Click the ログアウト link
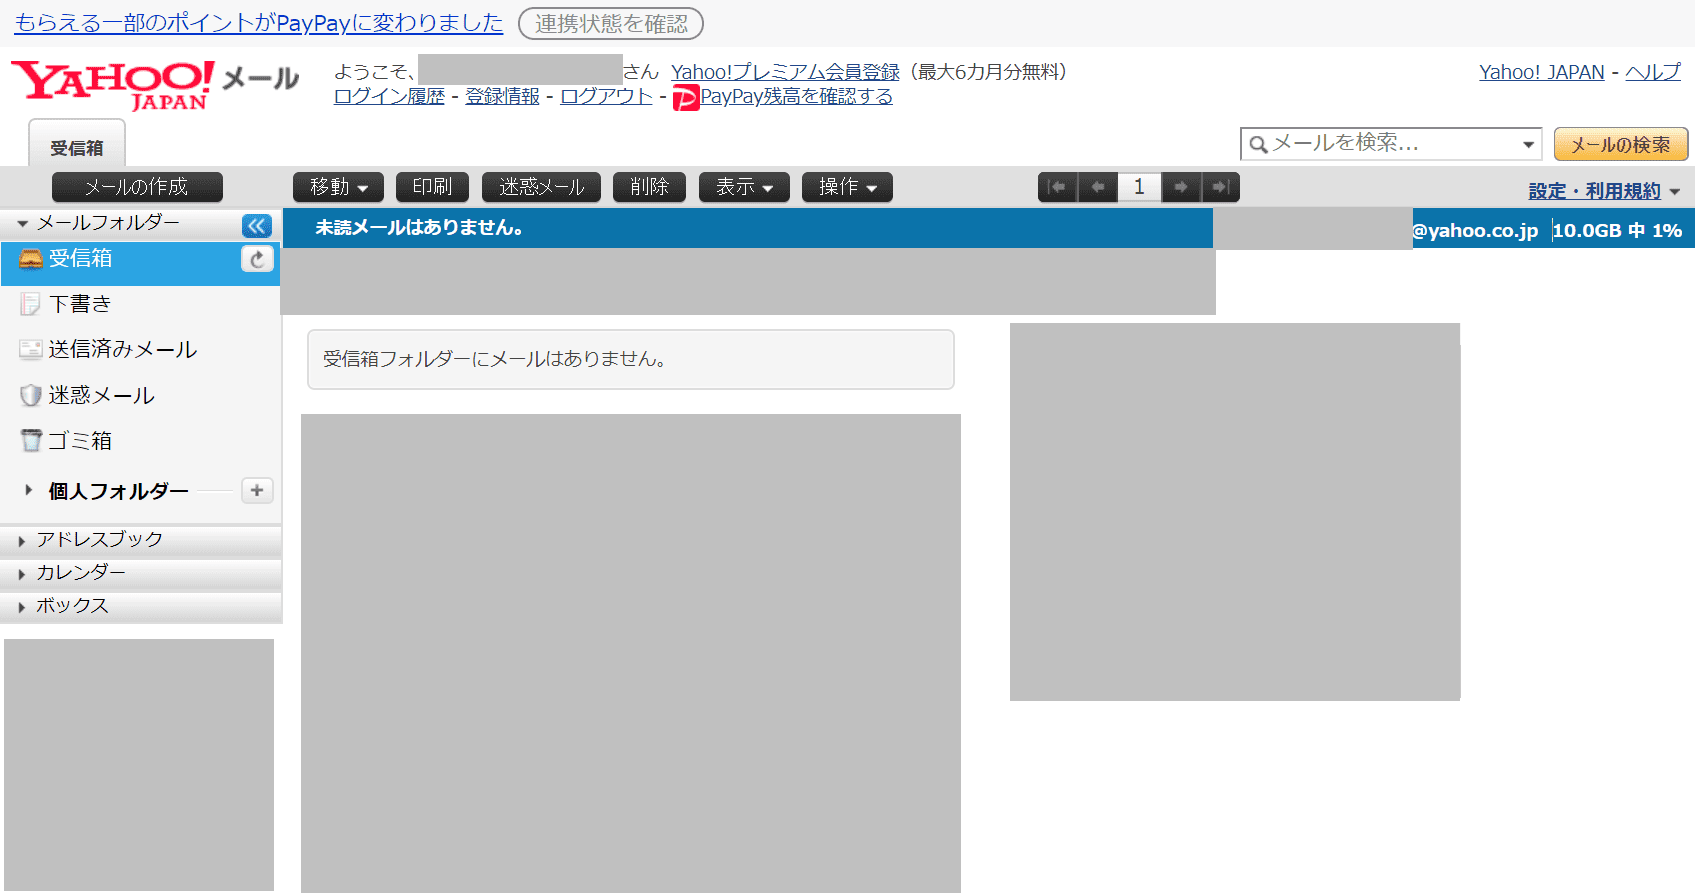Screen dimensions: 1695x893 point(606,96)
